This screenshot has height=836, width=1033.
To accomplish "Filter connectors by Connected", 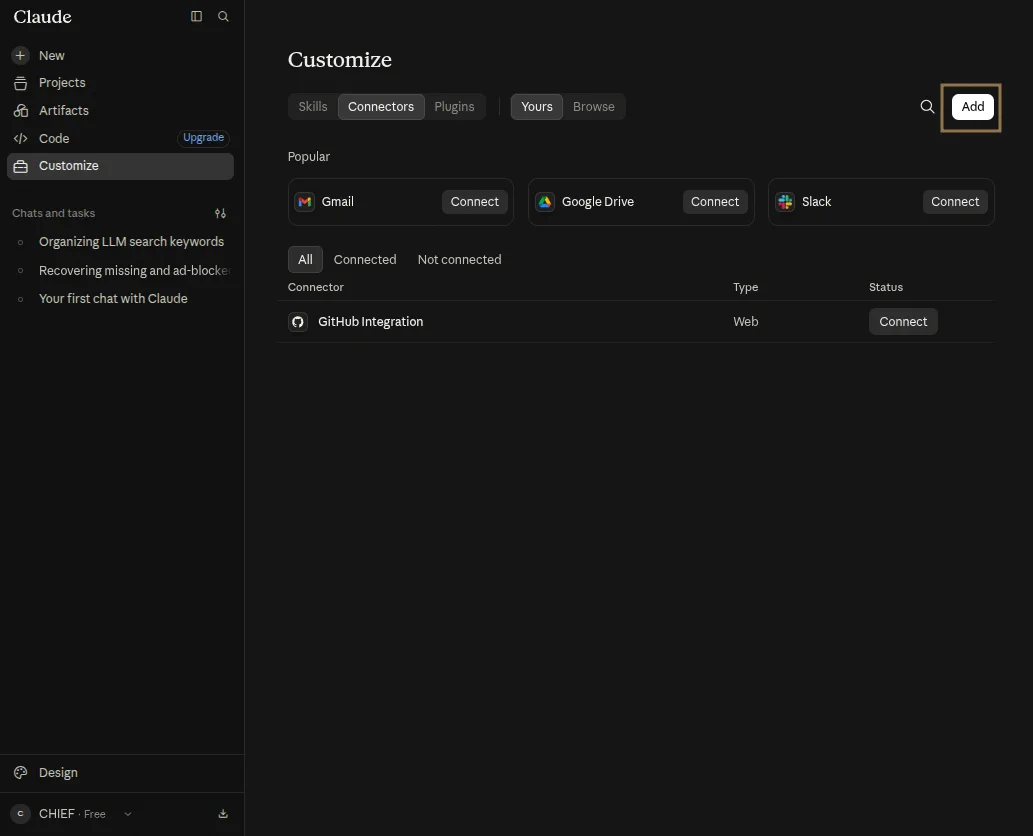I will coord(365,260).
